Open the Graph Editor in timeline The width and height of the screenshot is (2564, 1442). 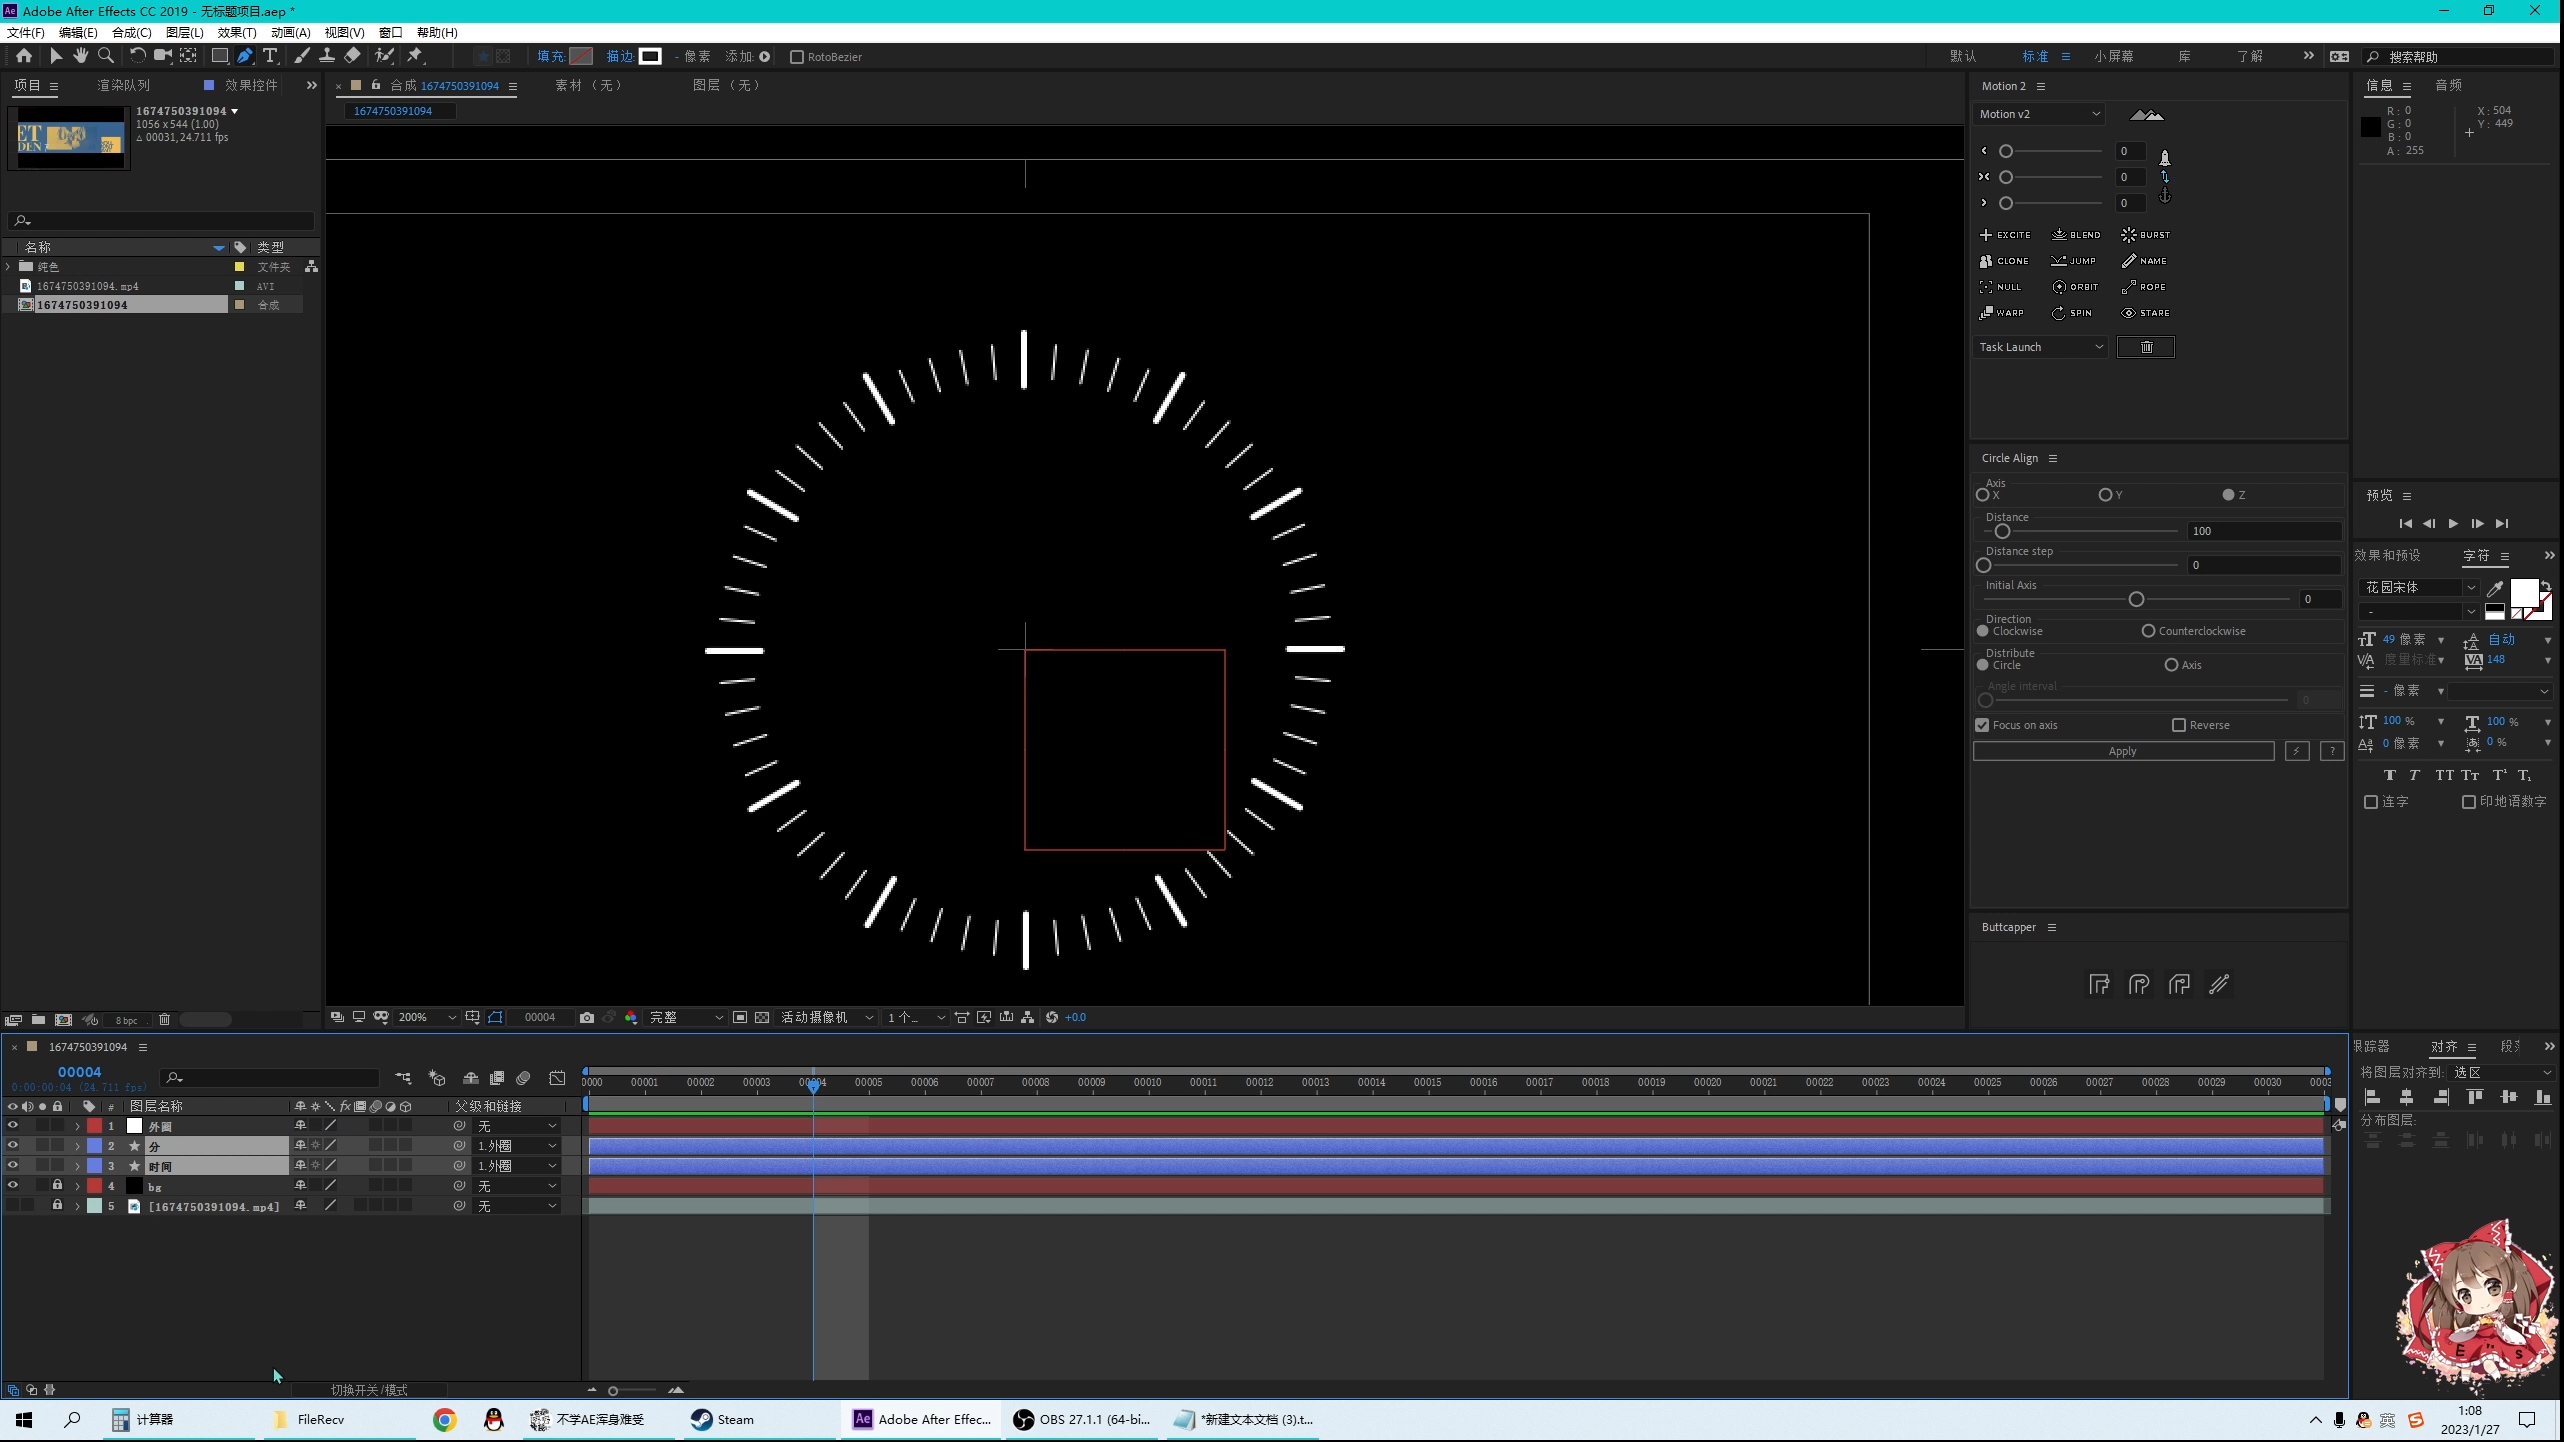pyautogui.click(x=557, y=1078)
